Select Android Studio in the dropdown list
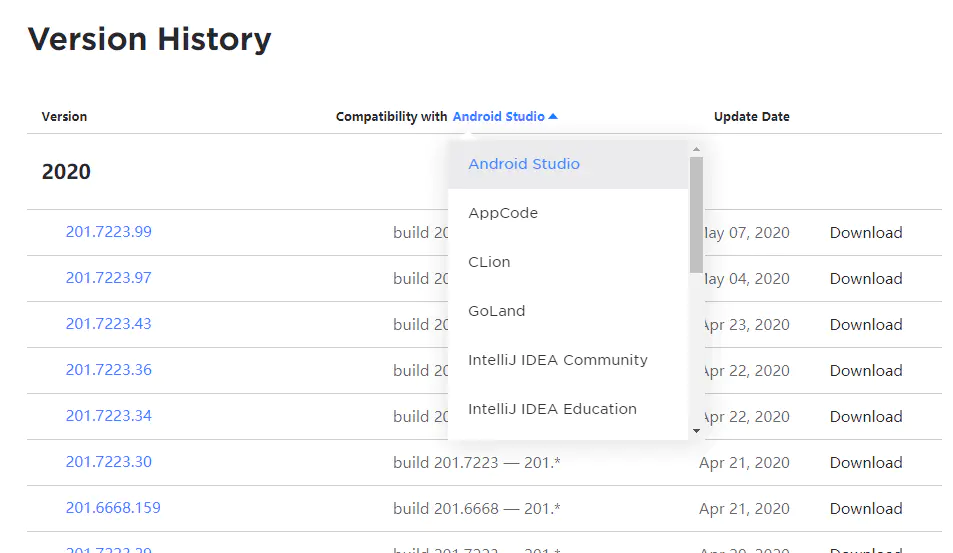The width and height of the screenshot is (953, 553). pyautogui.click(x=524, y=164)
